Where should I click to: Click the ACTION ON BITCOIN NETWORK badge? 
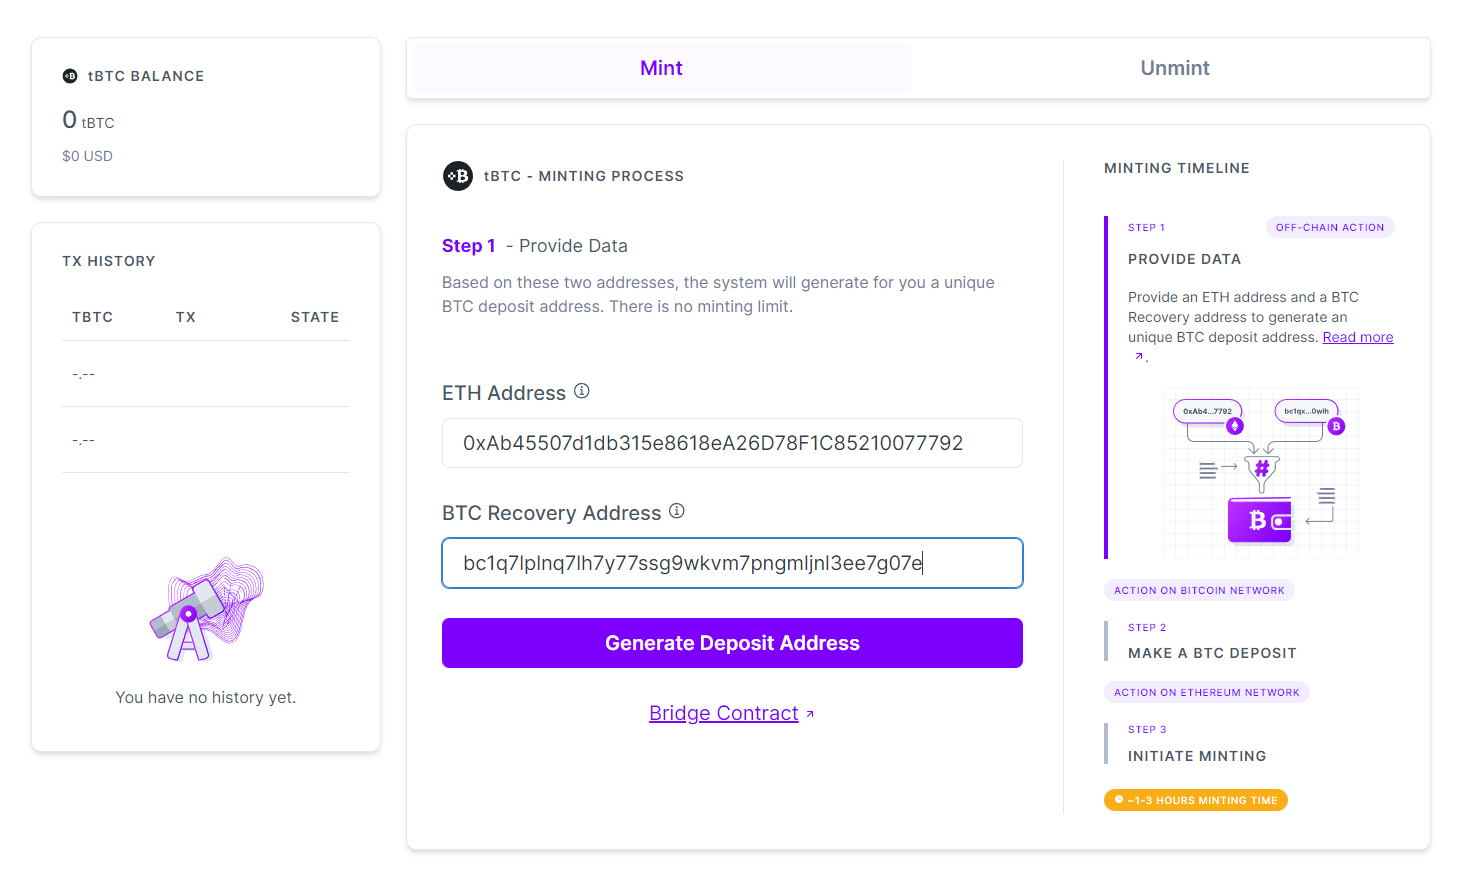pyautogui.click(x=1199, y=589)
